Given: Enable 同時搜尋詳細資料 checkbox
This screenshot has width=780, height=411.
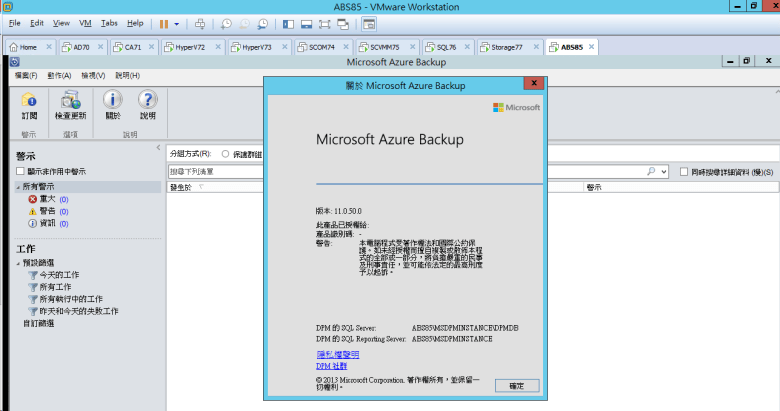Looking at the screenshot, I should 684,172.
